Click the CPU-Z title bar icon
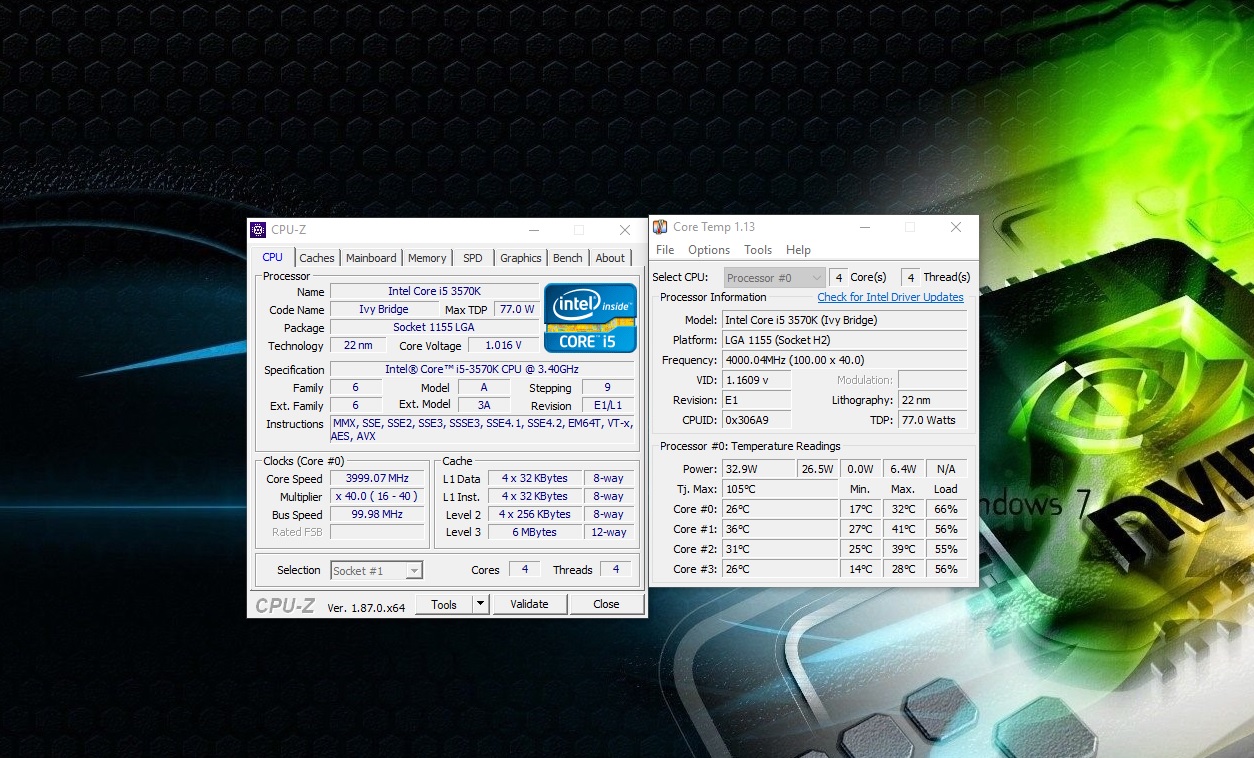This screenshot has height=758, width=1254. click(x=258, y=230)
